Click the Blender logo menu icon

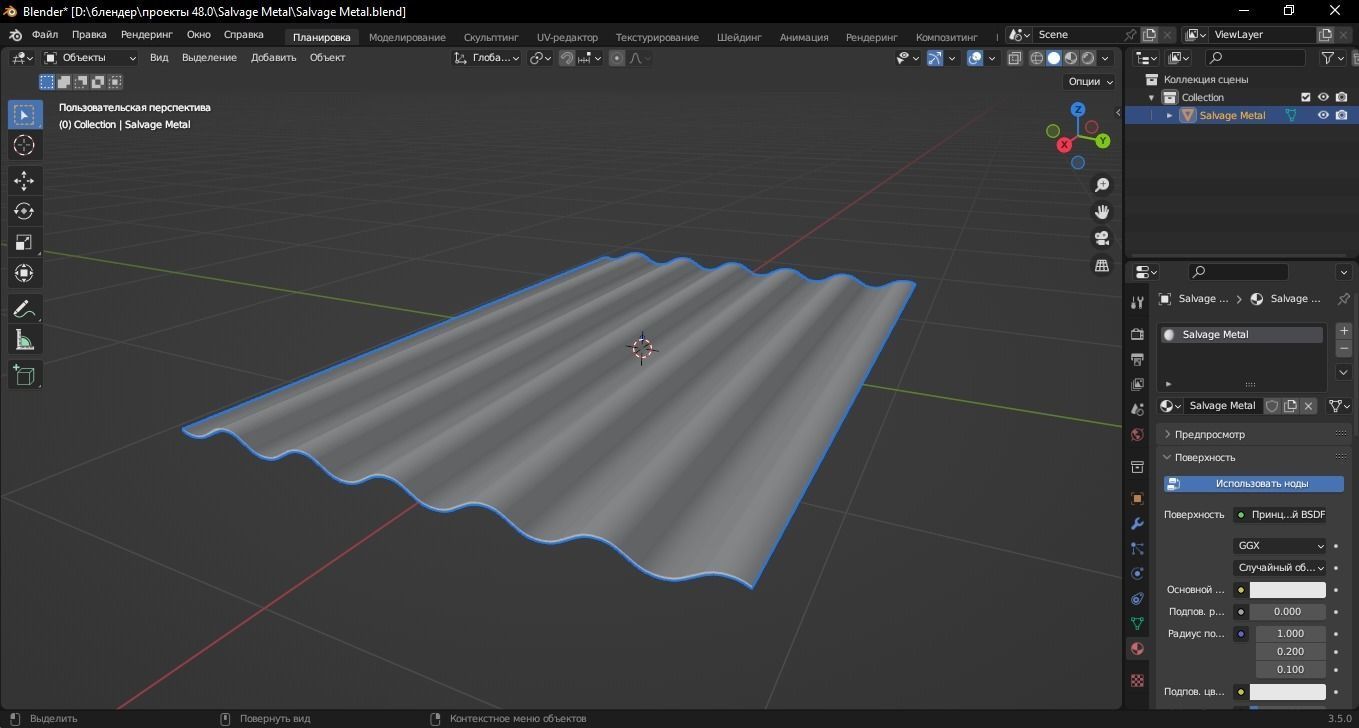pos(16,35)
